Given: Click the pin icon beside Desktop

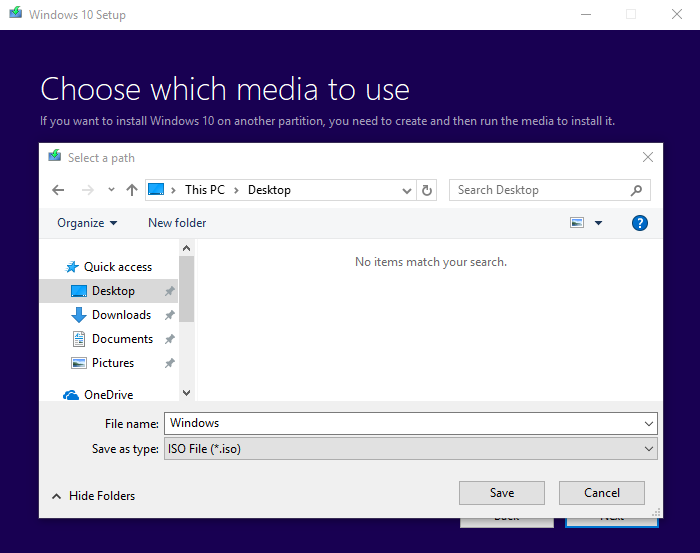Looking at the screenshot, I should [169, 291].
